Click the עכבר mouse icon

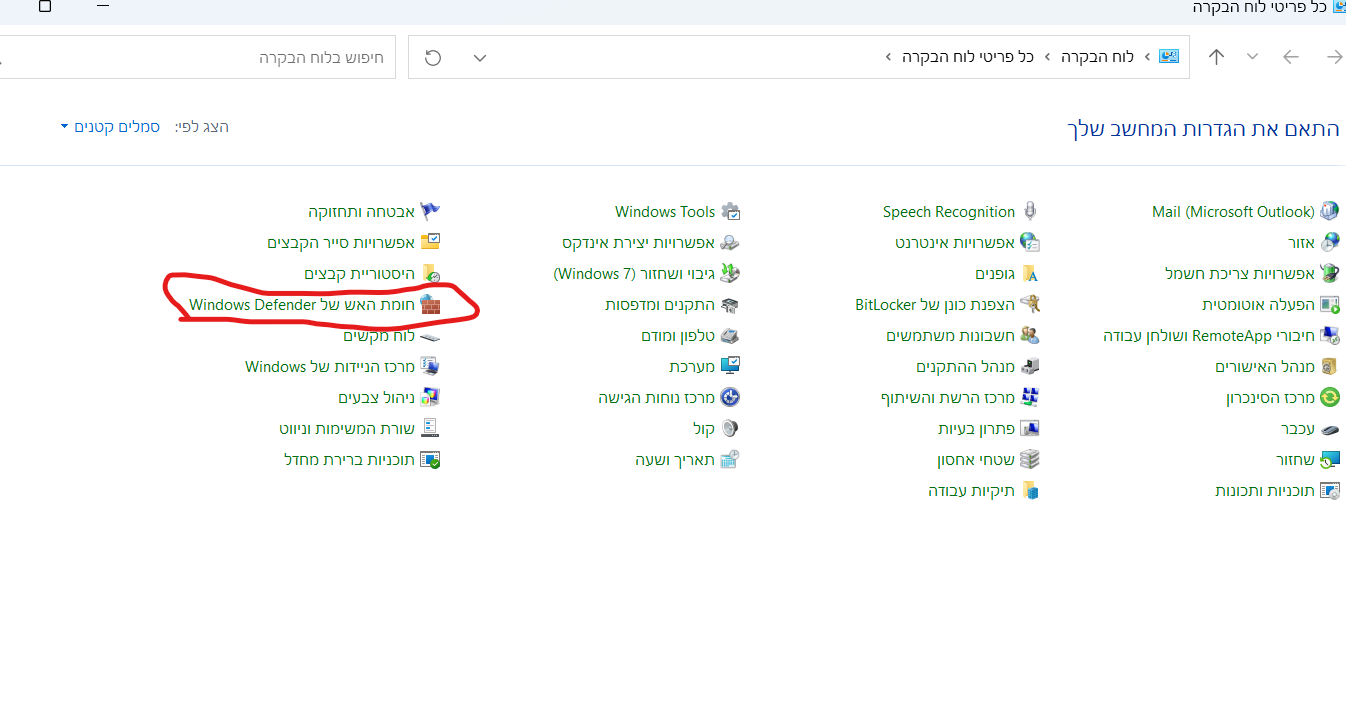click(x=1329, y=428)
